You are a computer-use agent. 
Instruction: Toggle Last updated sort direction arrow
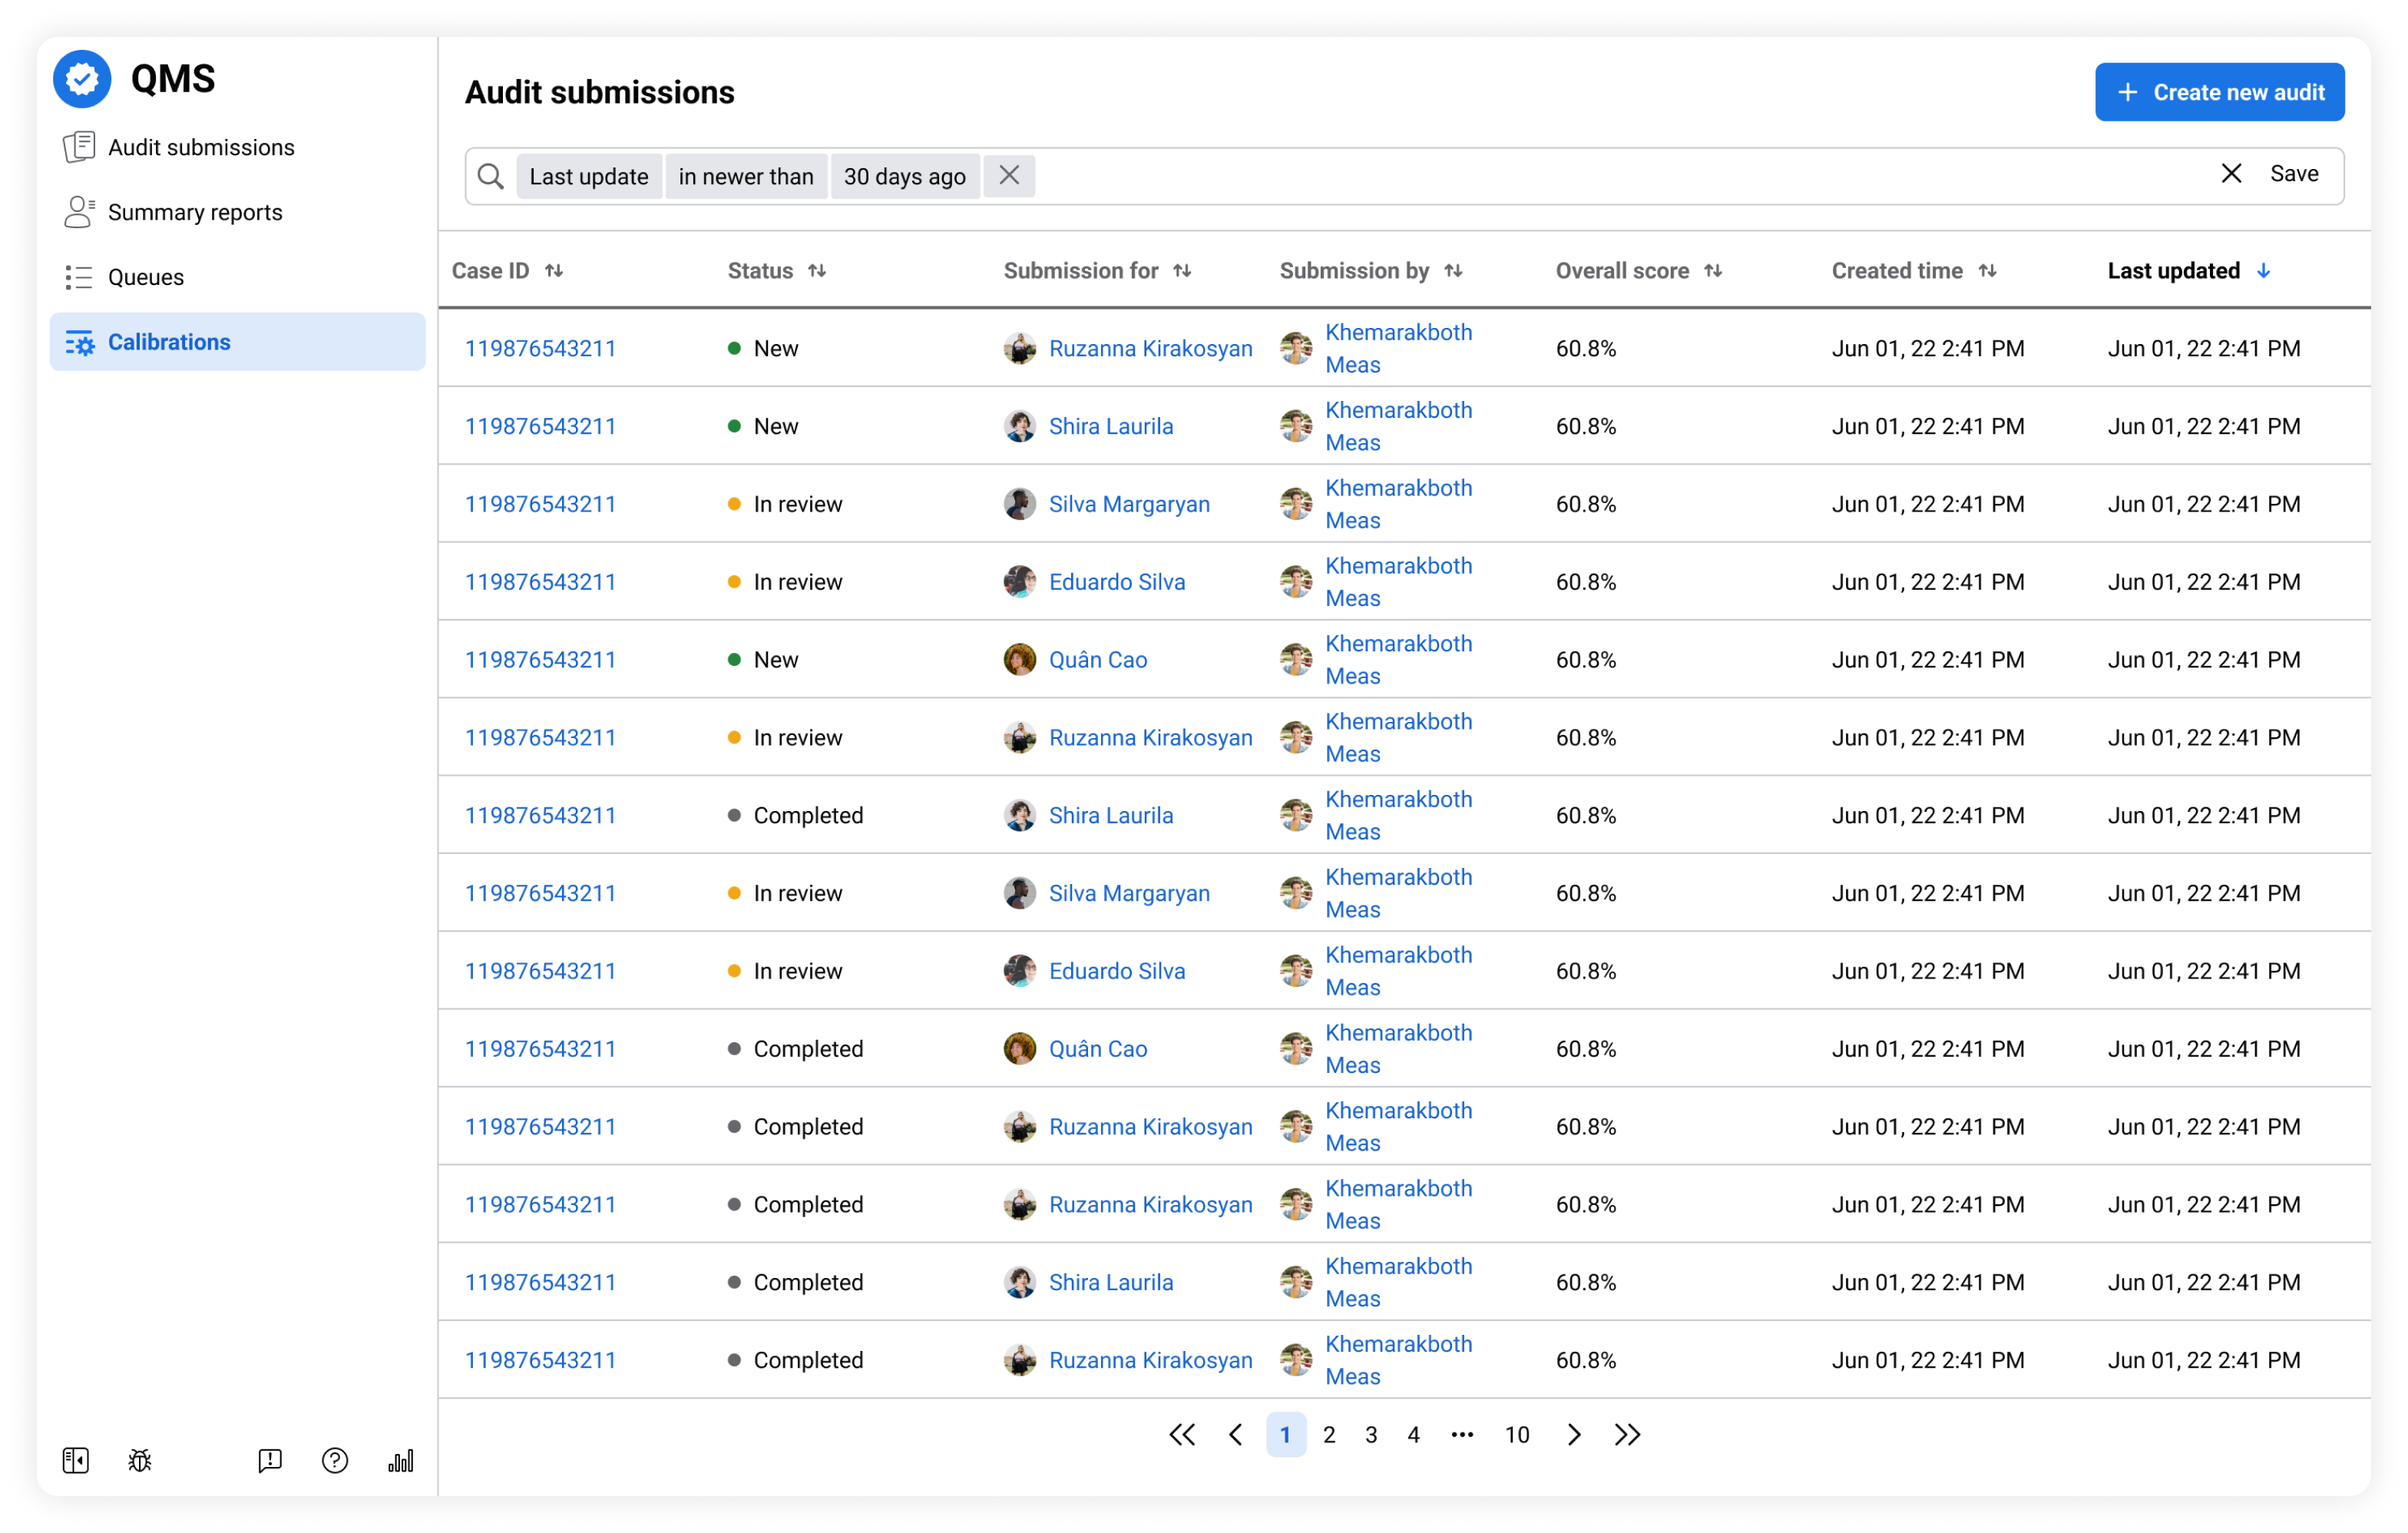pos(2264,271)
